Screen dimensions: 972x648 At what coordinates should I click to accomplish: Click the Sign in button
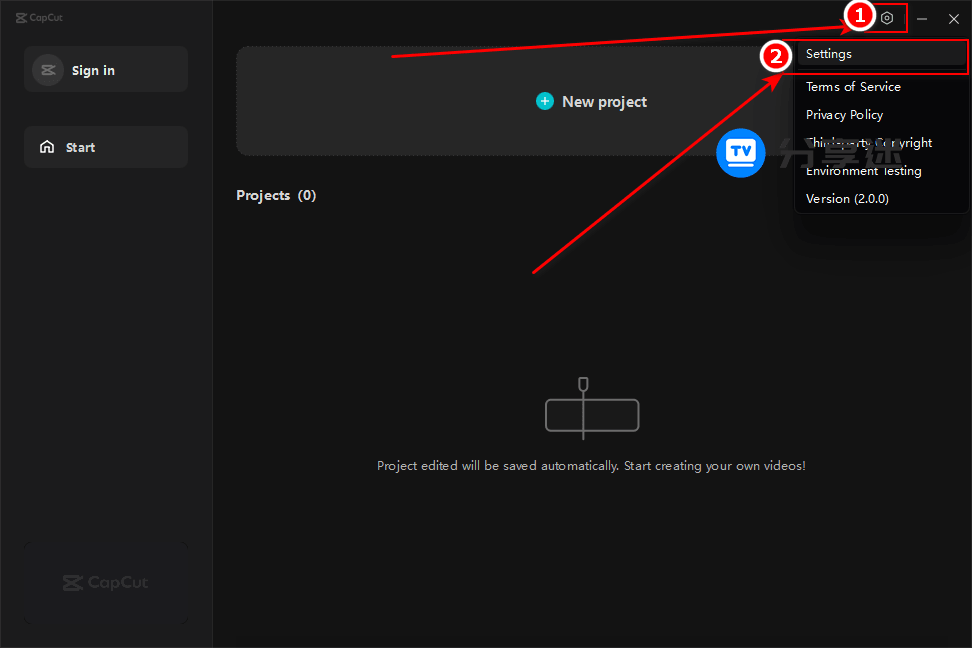click(x=93, y=70)
